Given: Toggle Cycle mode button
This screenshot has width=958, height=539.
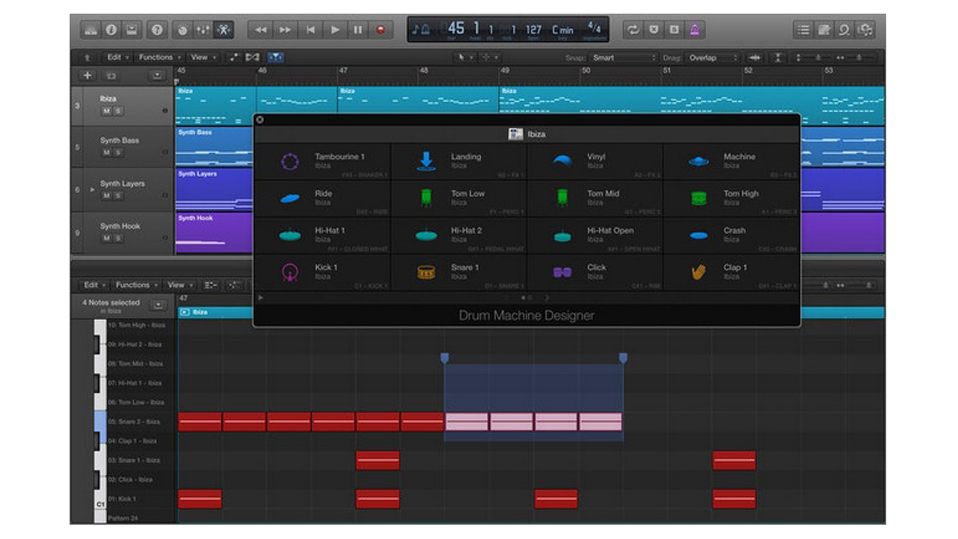Looking at the screenshot, I should click(633, 29).
